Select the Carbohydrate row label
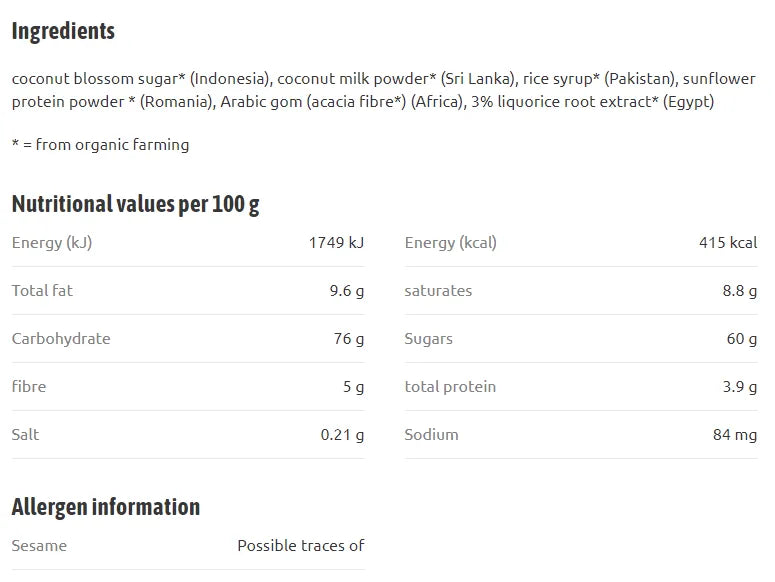775x582 pixels. pyautogui.click(x=61, y=339)
